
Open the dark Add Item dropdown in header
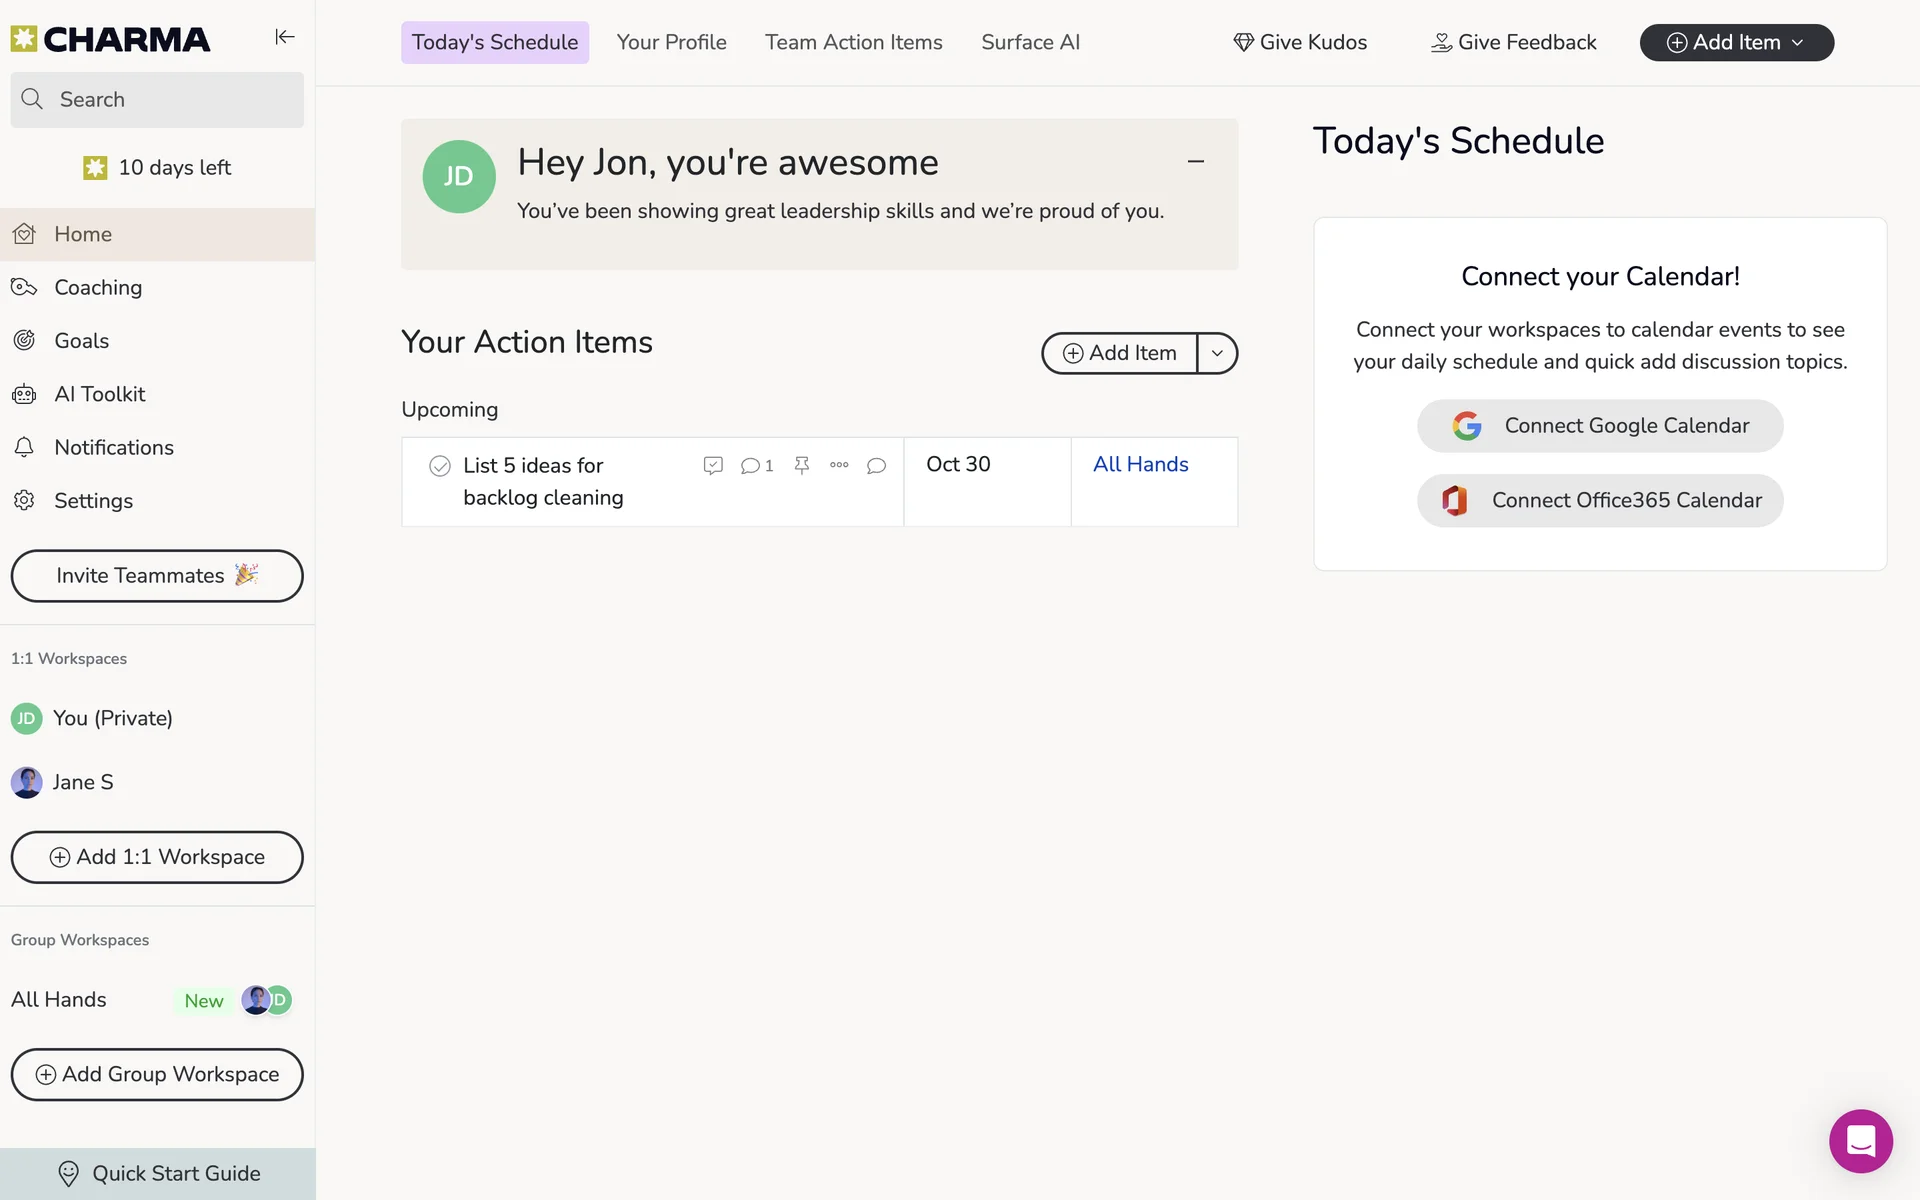(x=1736, y=42)
